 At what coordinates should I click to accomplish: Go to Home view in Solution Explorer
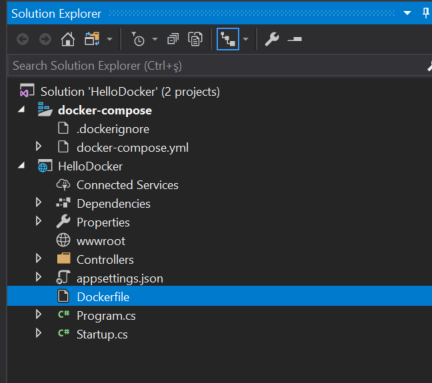click(68, 39)
